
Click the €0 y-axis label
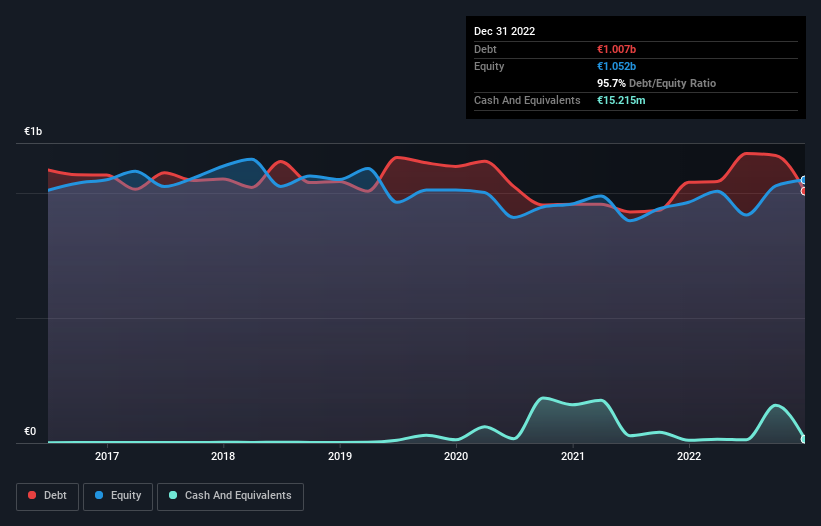click(30, 431)
